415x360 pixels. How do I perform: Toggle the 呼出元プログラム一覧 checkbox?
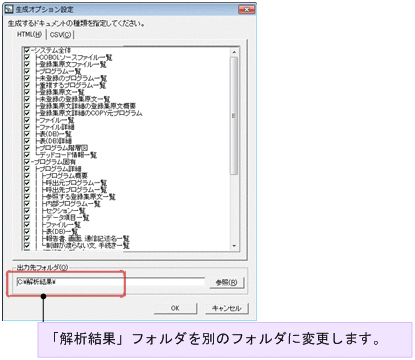click(x=27, y=183)
